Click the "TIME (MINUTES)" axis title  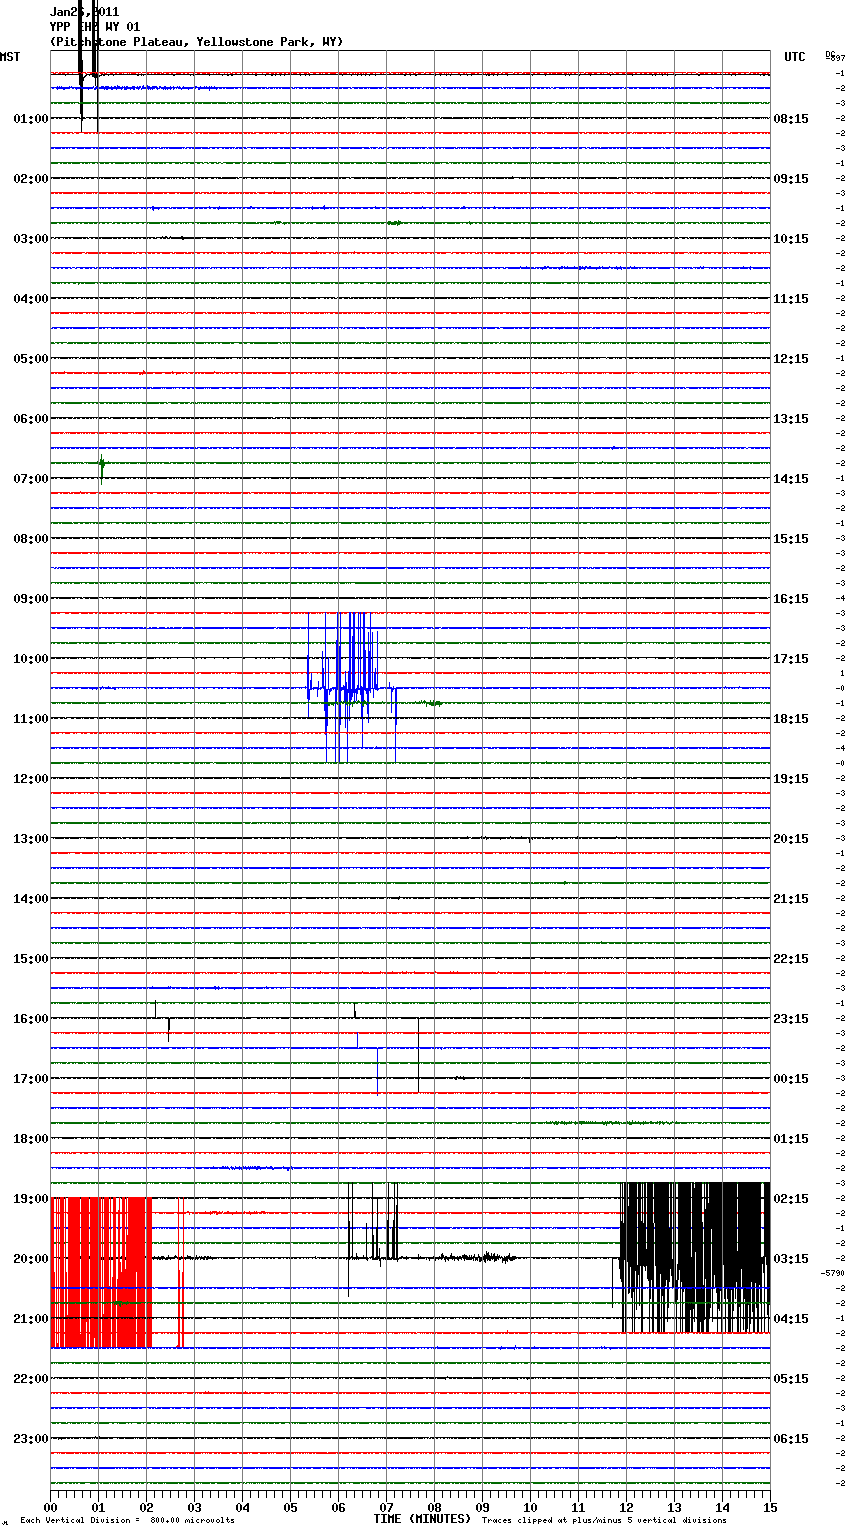tap(422, 1519)
